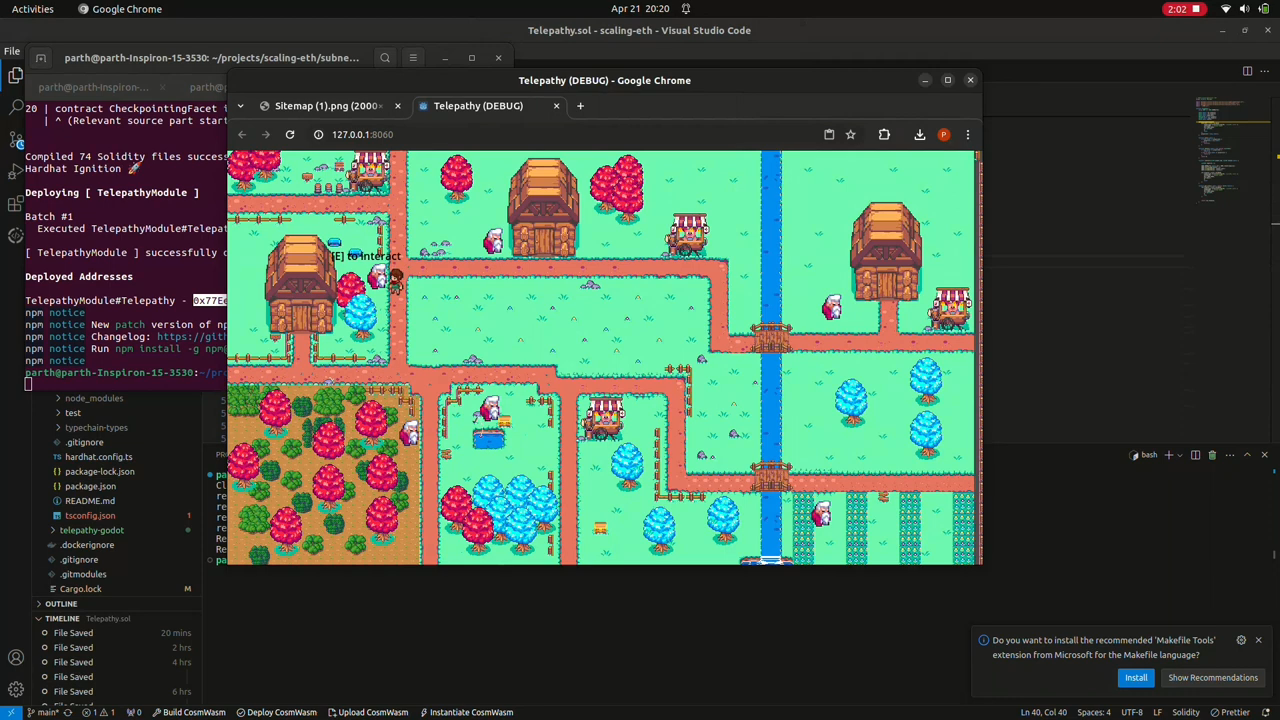Change Spaces: 4 indentation setting
The width and height of the screenshot is (1280, 720).
click(x=1094, y=713)
